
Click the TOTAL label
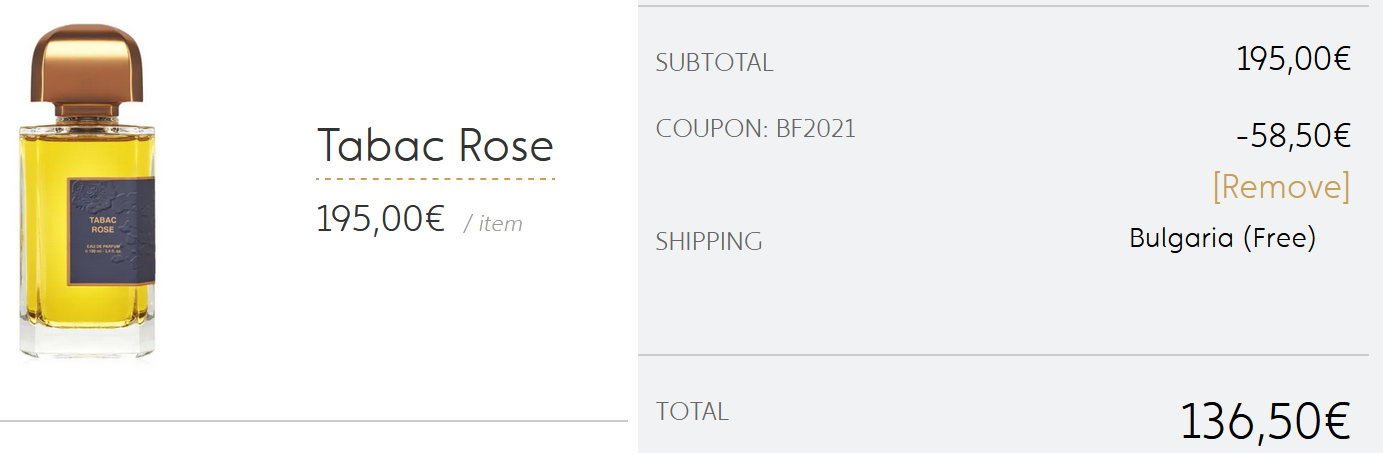[692, 411]
